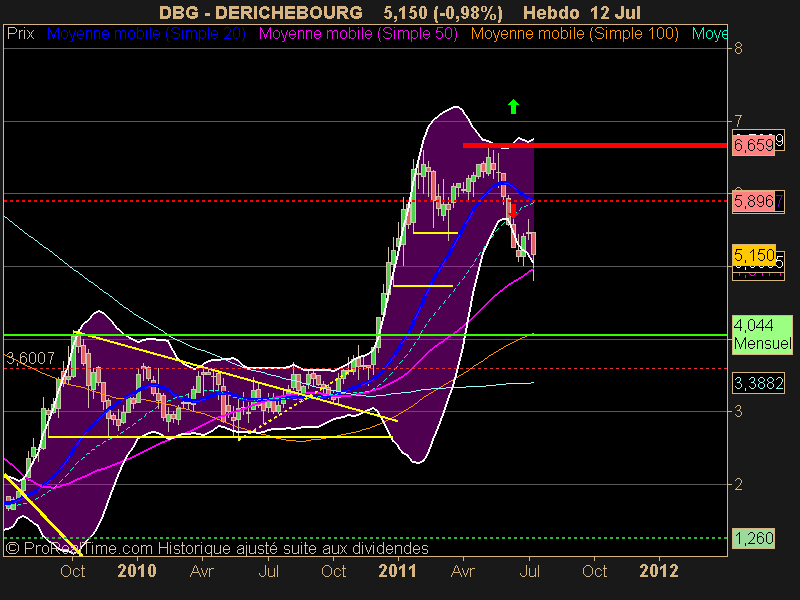
Task: Open Moyenne mobile (Simple 100) indicator label
Action: point(574,34)
